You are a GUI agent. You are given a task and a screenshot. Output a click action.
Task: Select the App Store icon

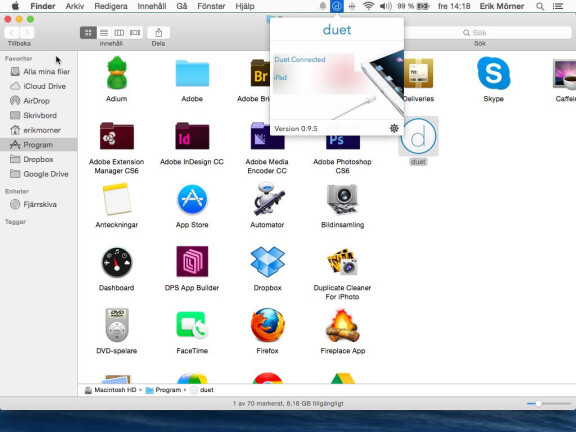pos(192,199)
